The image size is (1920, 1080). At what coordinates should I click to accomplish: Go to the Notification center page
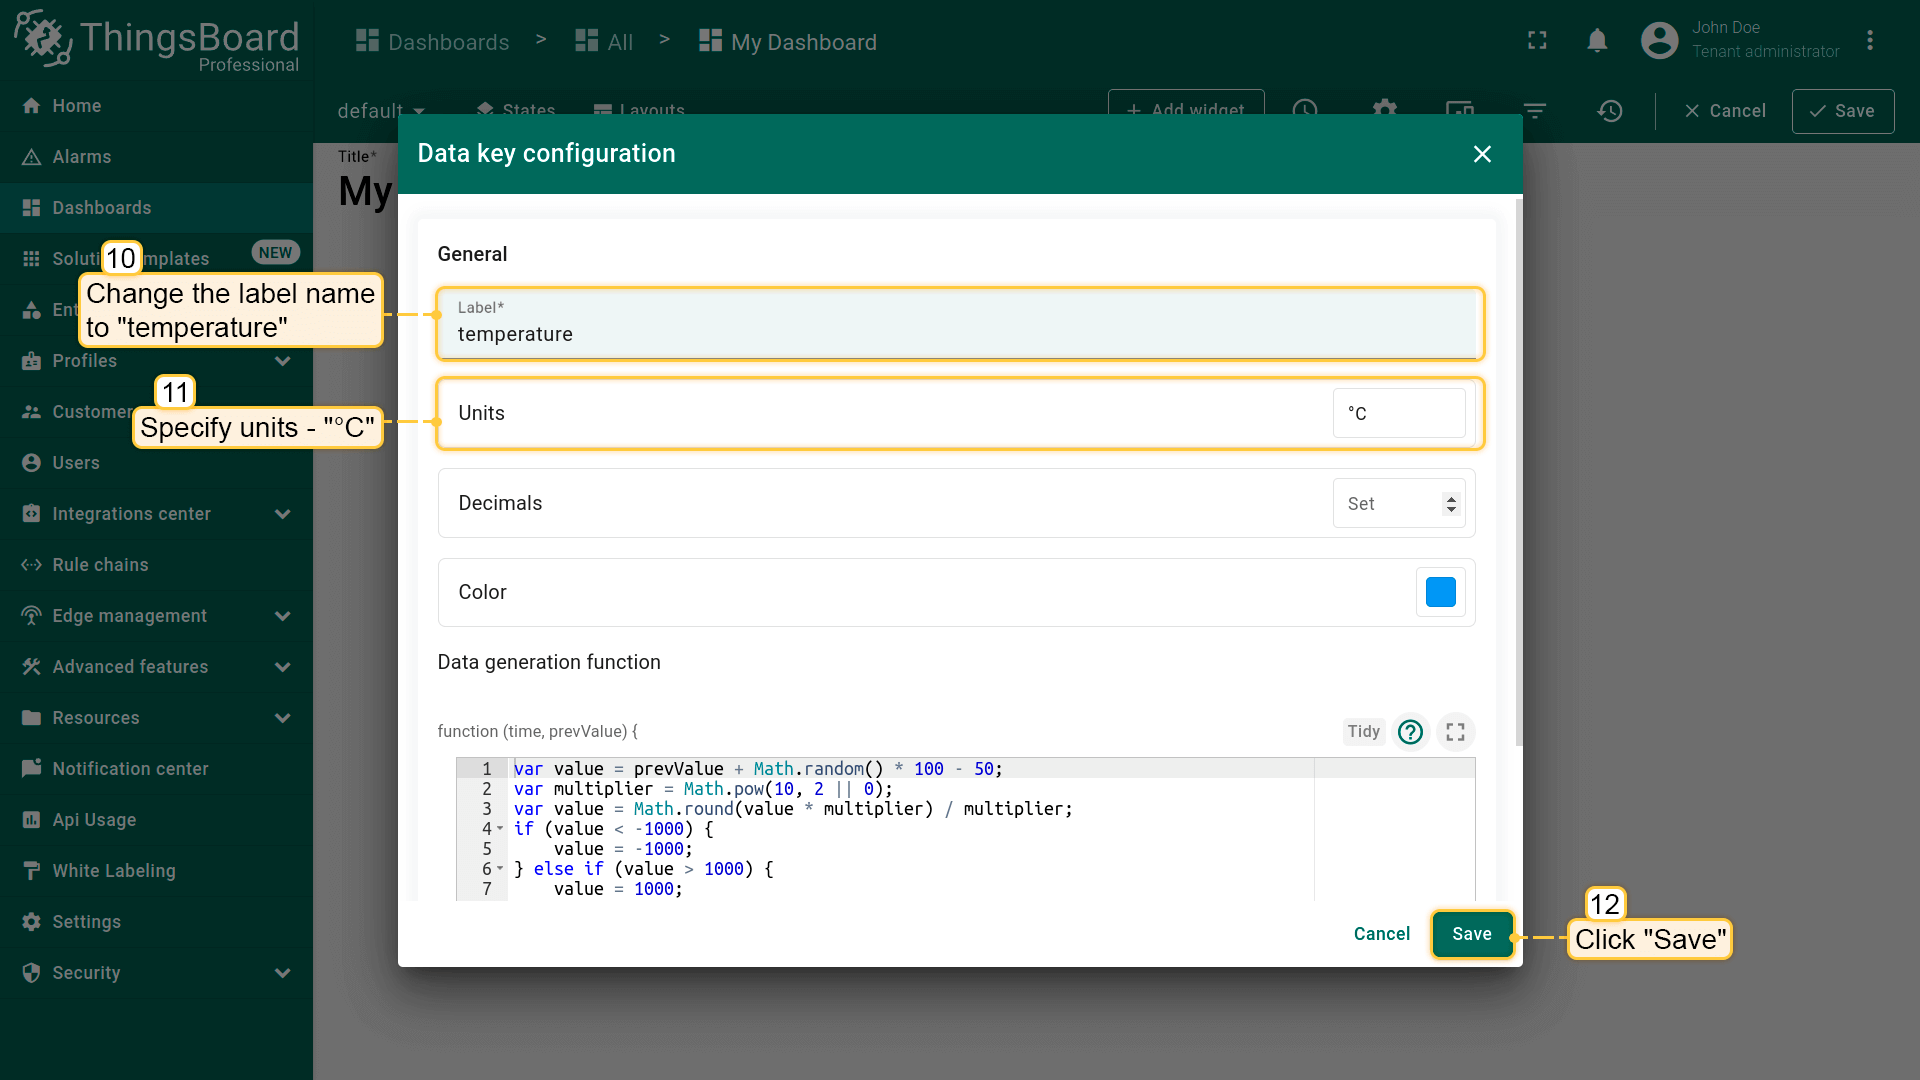click(x=130, y=769)
